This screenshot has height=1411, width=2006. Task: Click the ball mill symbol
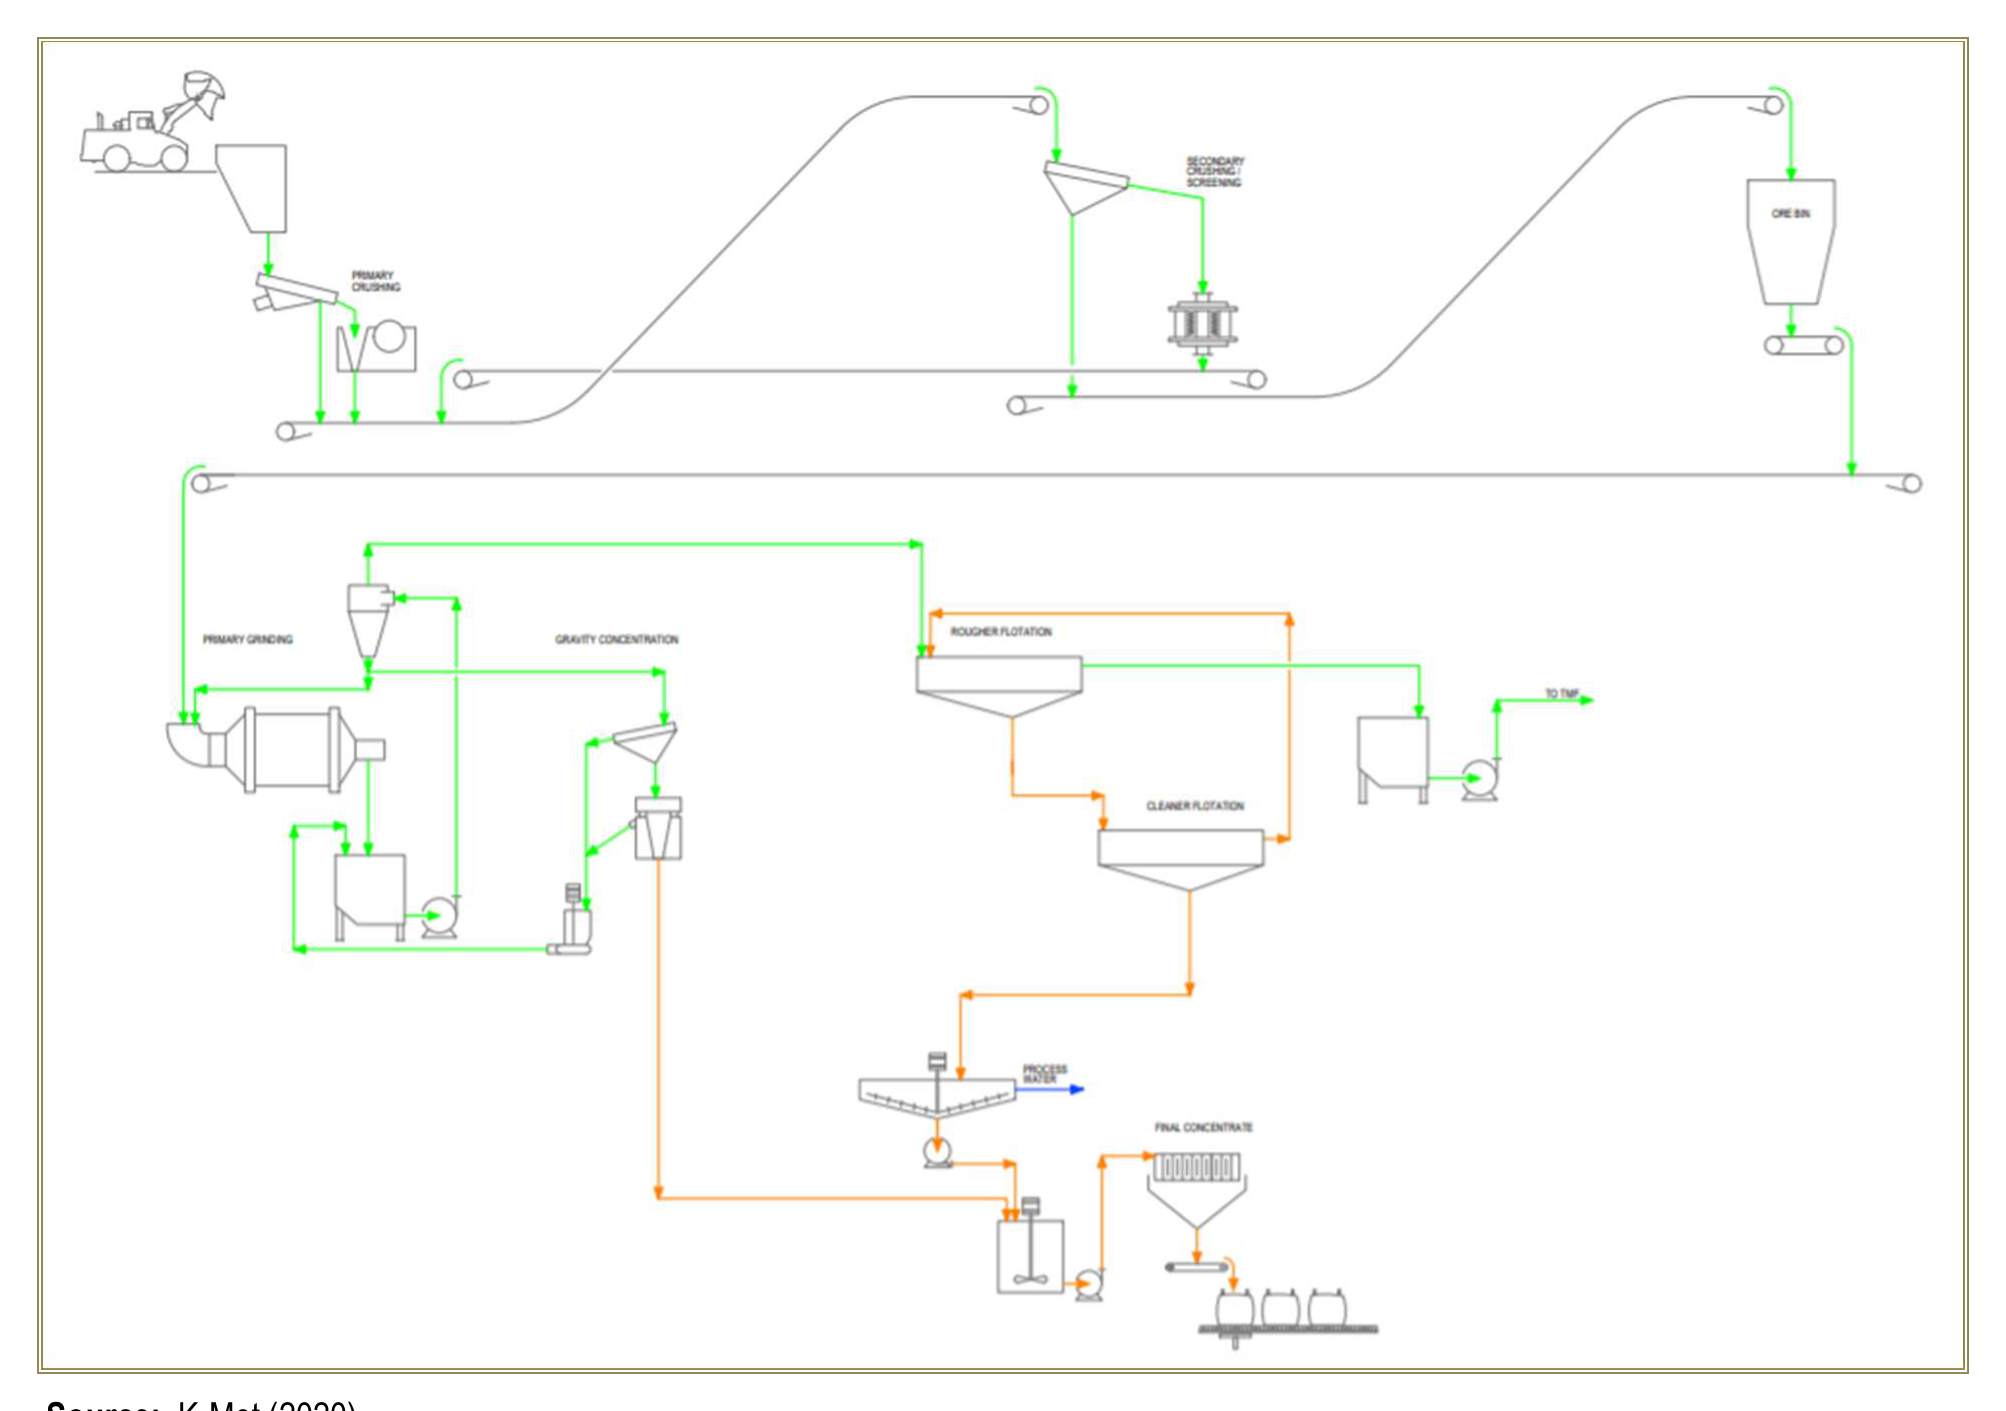click(x=277, y=750)
